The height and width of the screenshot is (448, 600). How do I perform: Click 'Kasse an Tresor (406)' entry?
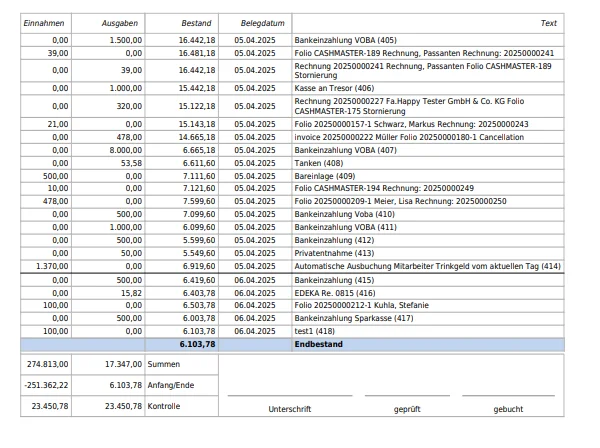(x=334, y=88)
